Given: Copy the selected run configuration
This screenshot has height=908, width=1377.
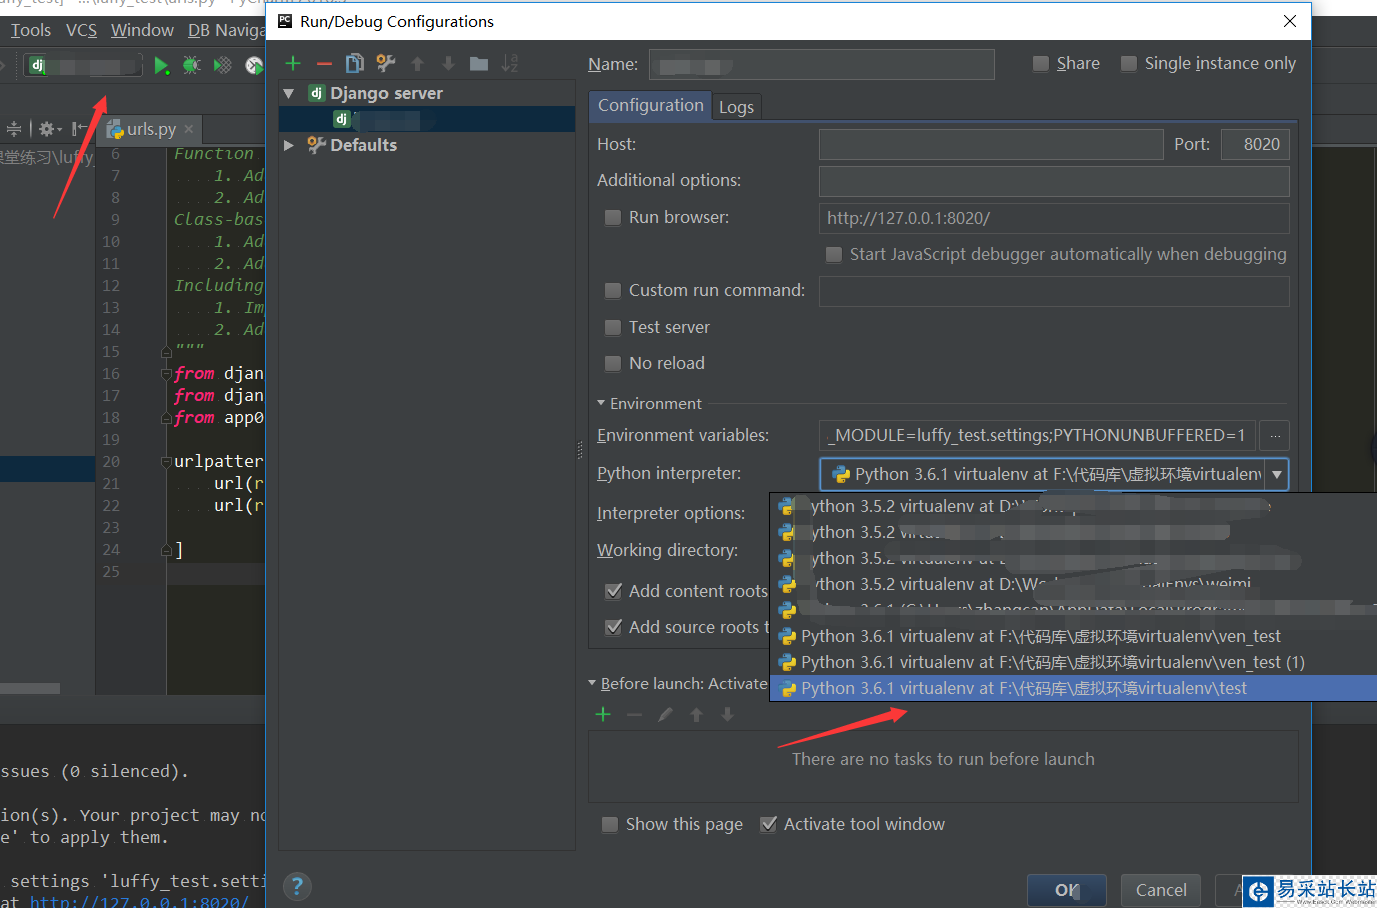Looking at the screenshot, I should click(x=354, y=64).
